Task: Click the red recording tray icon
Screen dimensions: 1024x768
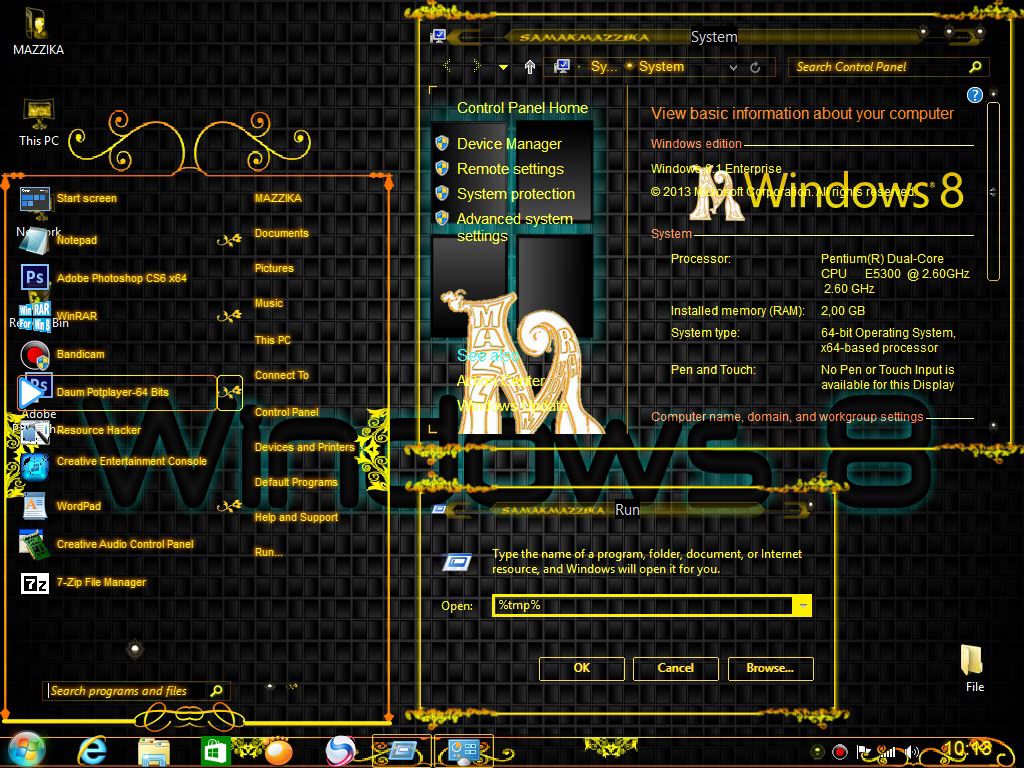Action: (840, 752)
